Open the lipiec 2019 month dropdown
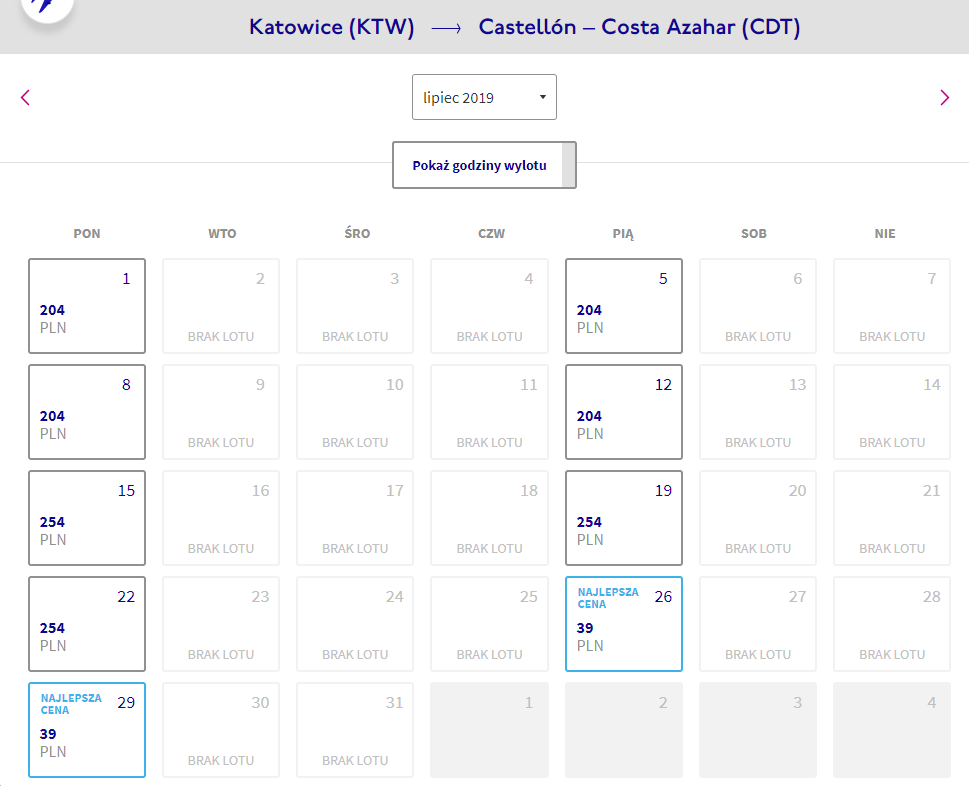This screenshot has width=969, height=786. pos(484,98)
